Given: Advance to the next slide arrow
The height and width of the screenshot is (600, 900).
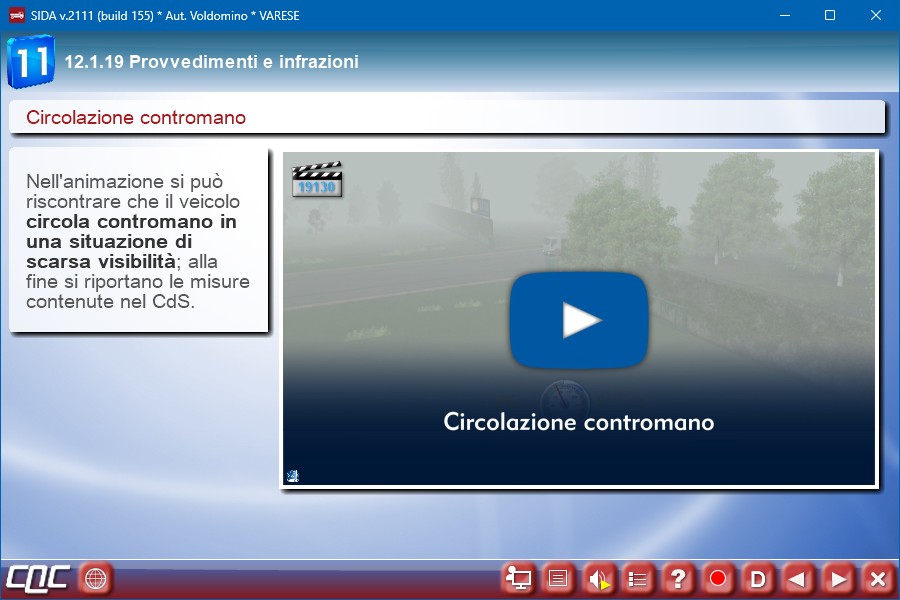Looking at the screenshot, I should coord(838,578).
